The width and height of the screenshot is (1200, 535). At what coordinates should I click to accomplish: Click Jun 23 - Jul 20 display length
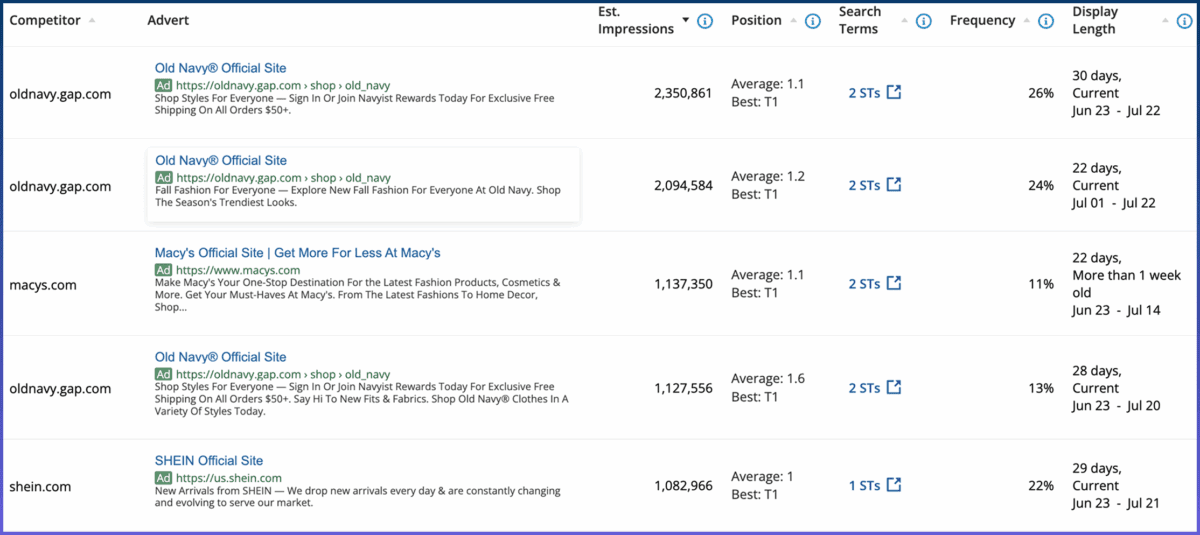coord(1116,405)
